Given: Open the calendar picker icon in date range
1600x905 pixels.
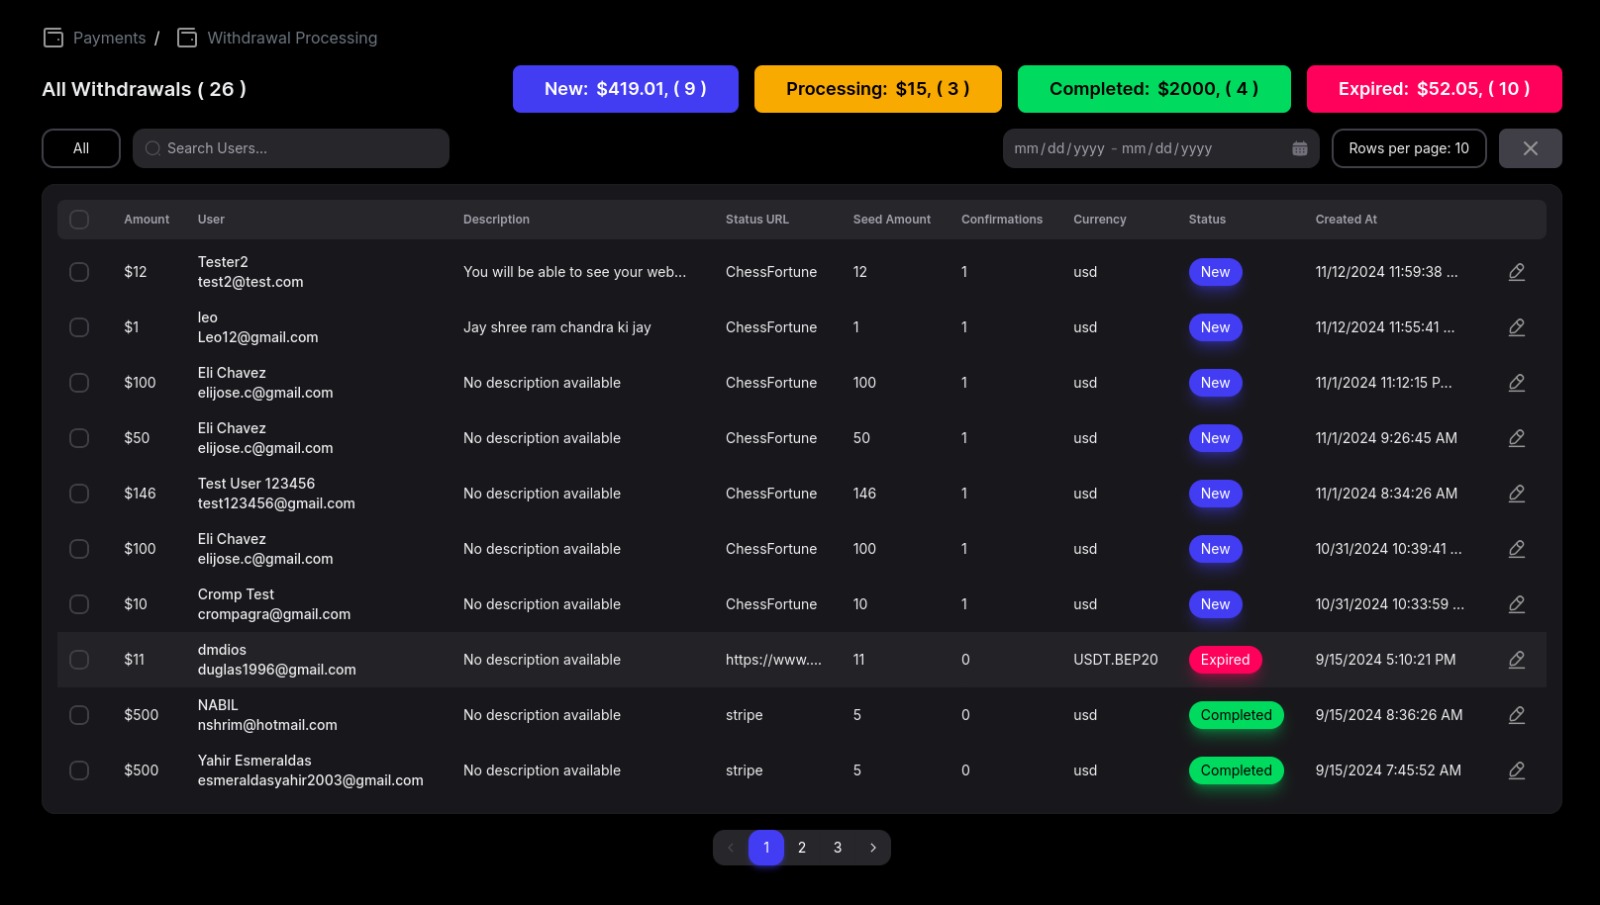Looking at the screenshot, I should point(1299,149).
